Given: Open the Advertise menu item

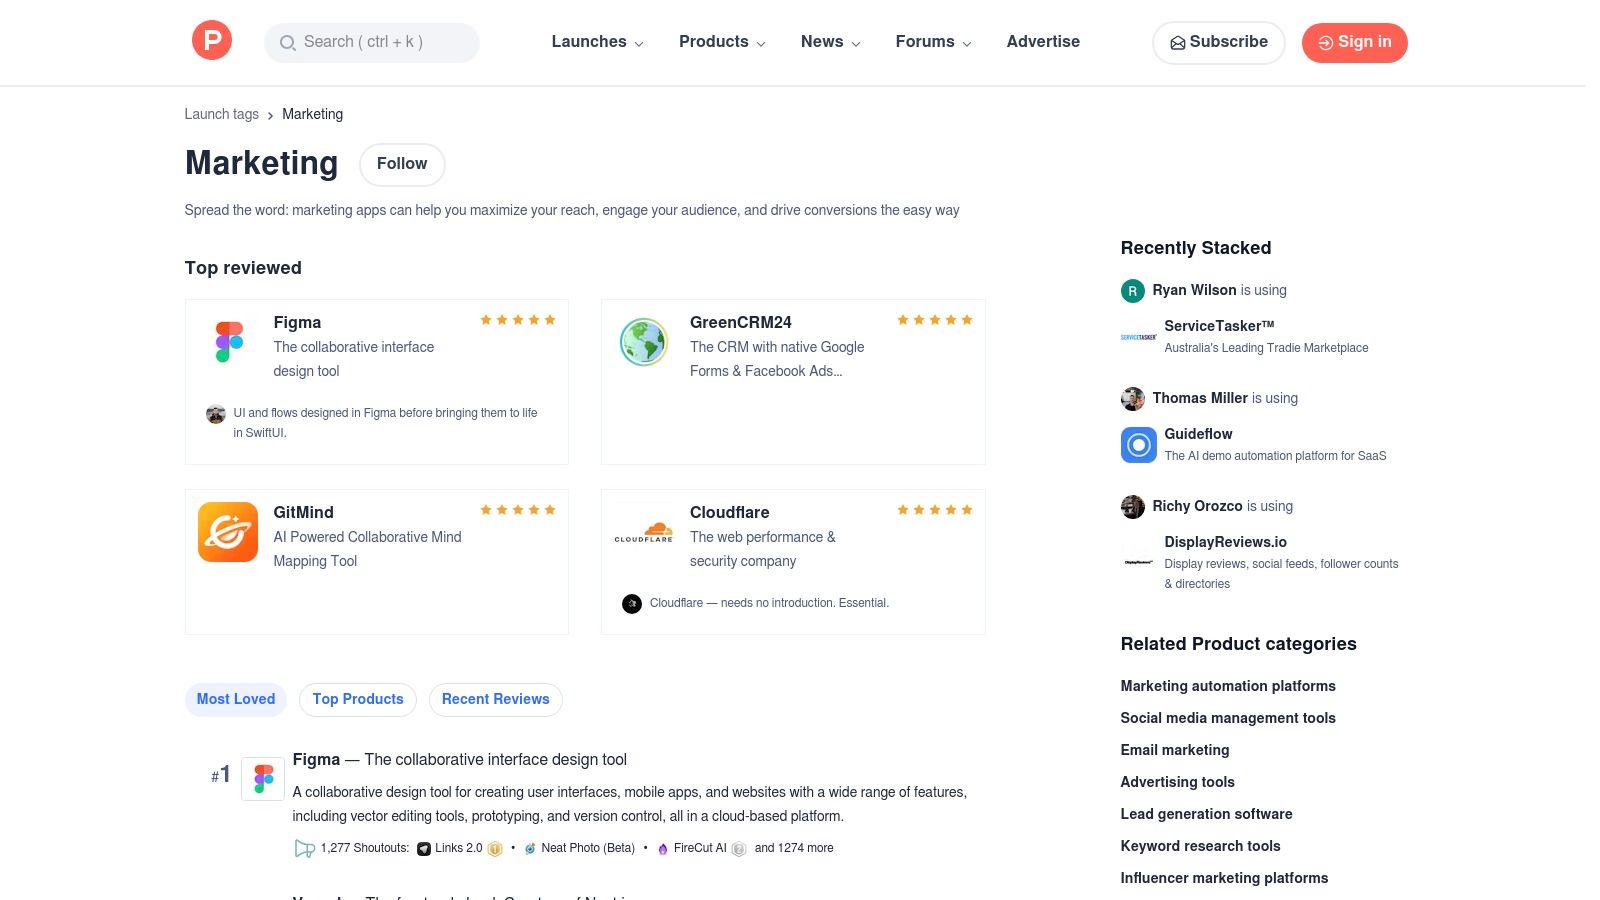Looking at the screenshot, I should (x=1043, y=42).
